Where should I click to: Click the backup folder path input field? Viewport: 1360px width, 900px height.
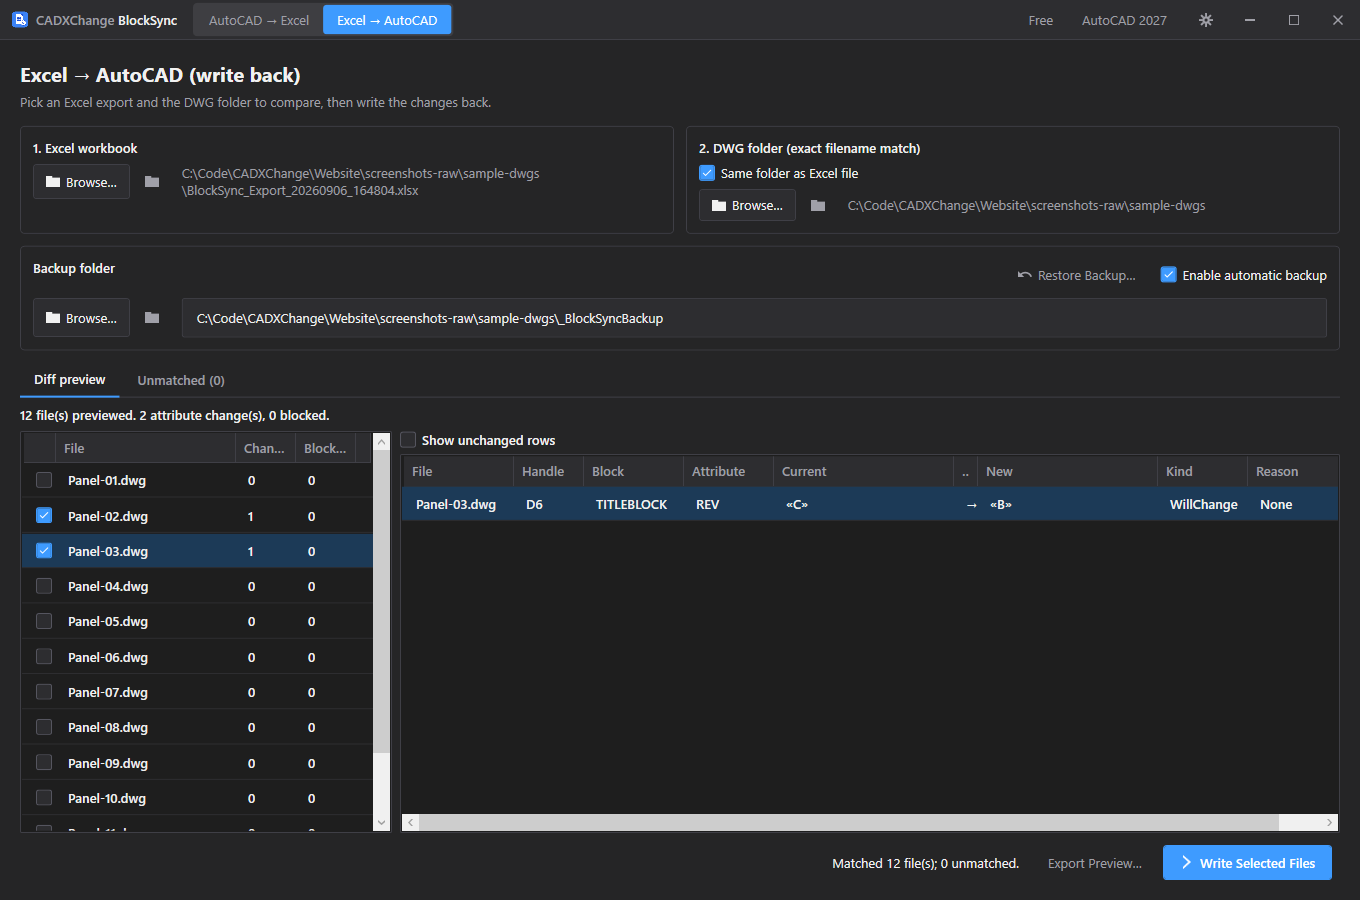click(x=754, y=318)
